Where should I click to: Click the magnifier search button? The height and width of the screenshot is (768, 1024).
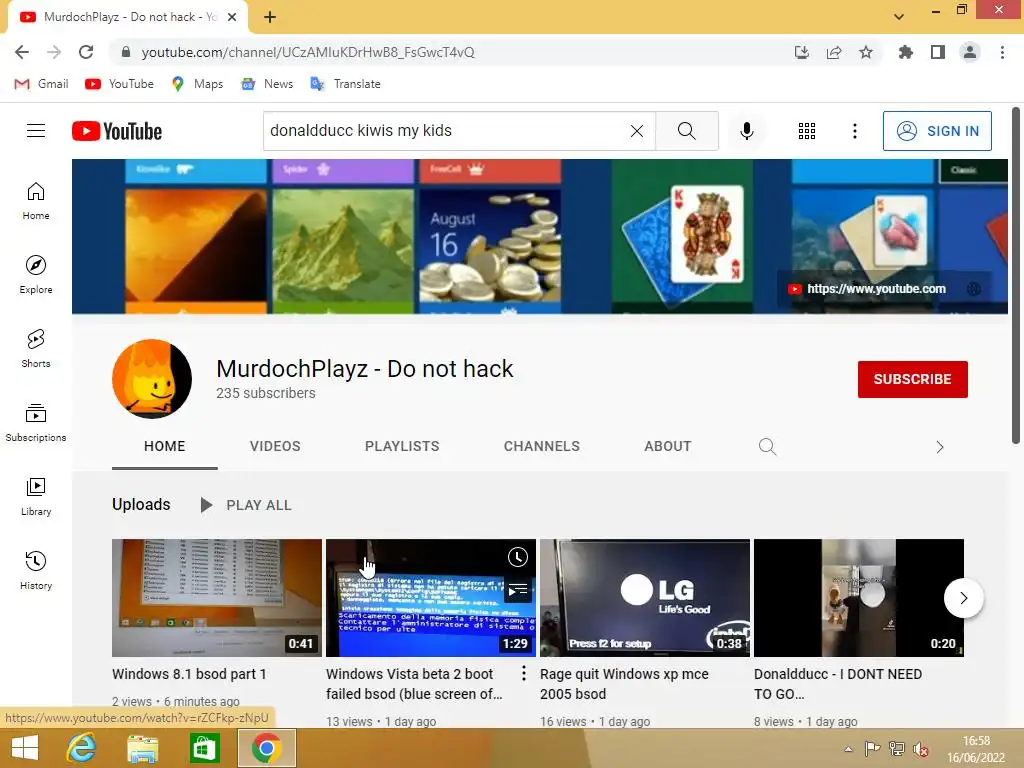[x=686, y=131]
